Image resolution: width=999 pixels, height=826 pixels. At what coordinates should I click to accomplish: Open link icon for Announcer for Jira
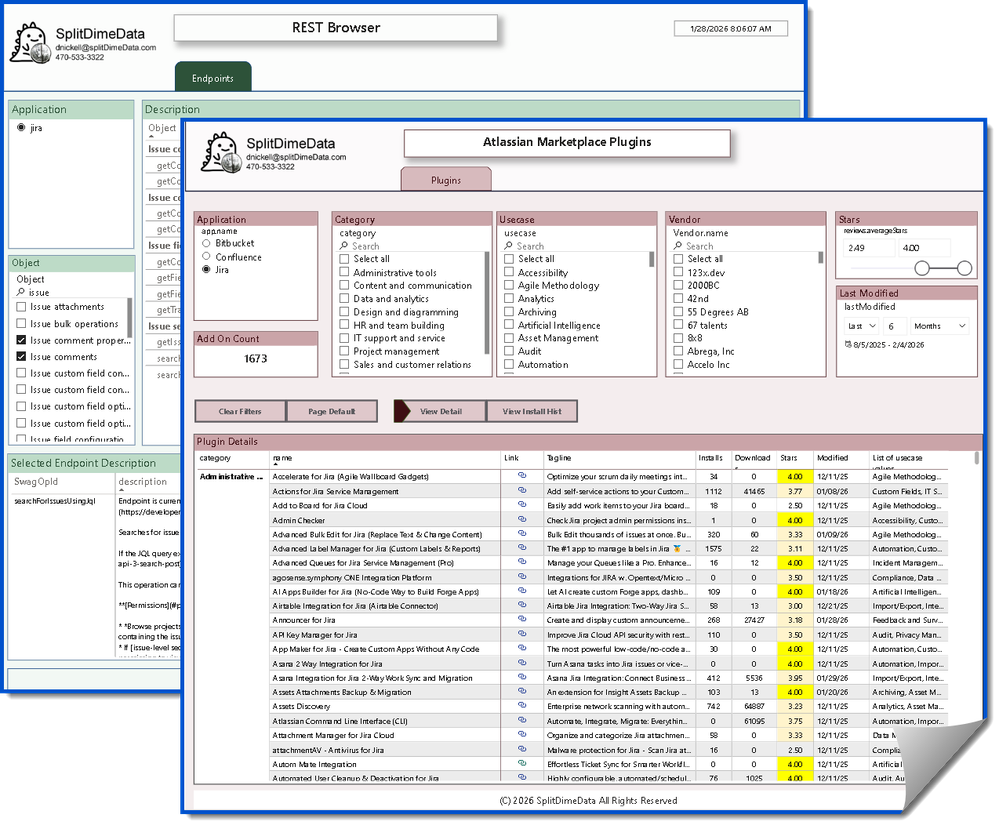(x=522, y=619)
